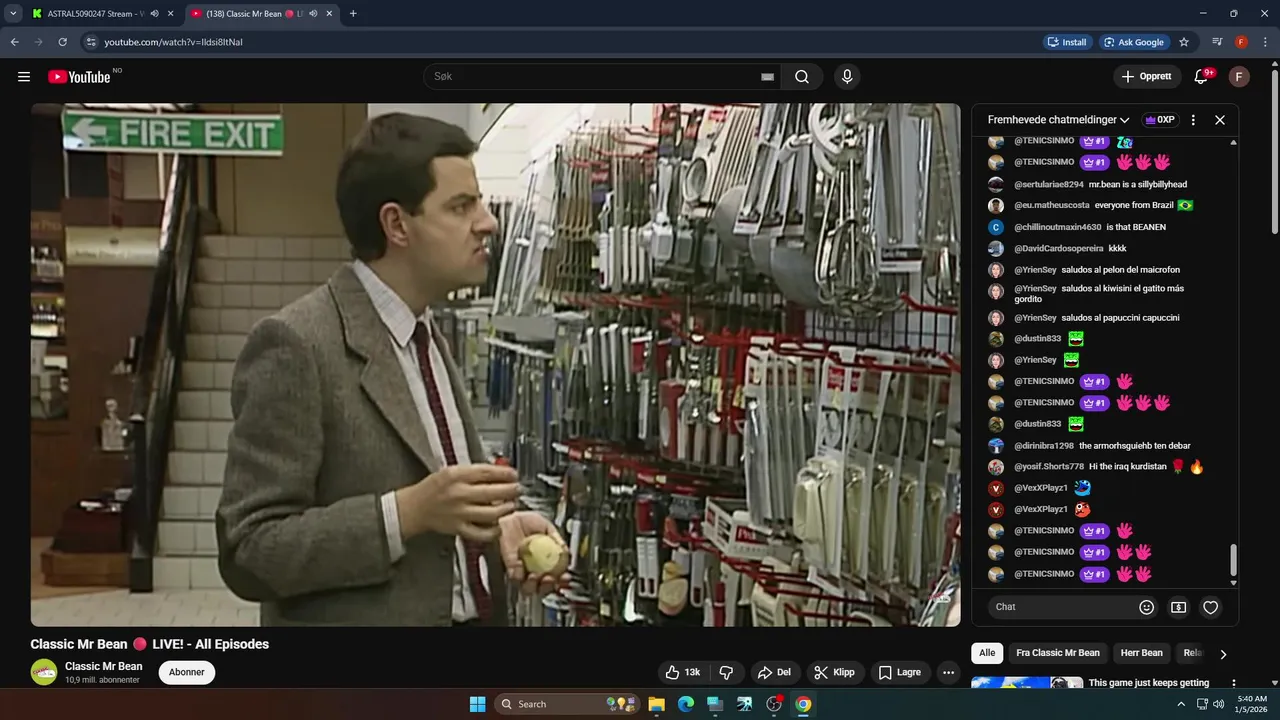Open the chat options three-dot menu
Viewport: 1280px width, 720px height.
1193,120
